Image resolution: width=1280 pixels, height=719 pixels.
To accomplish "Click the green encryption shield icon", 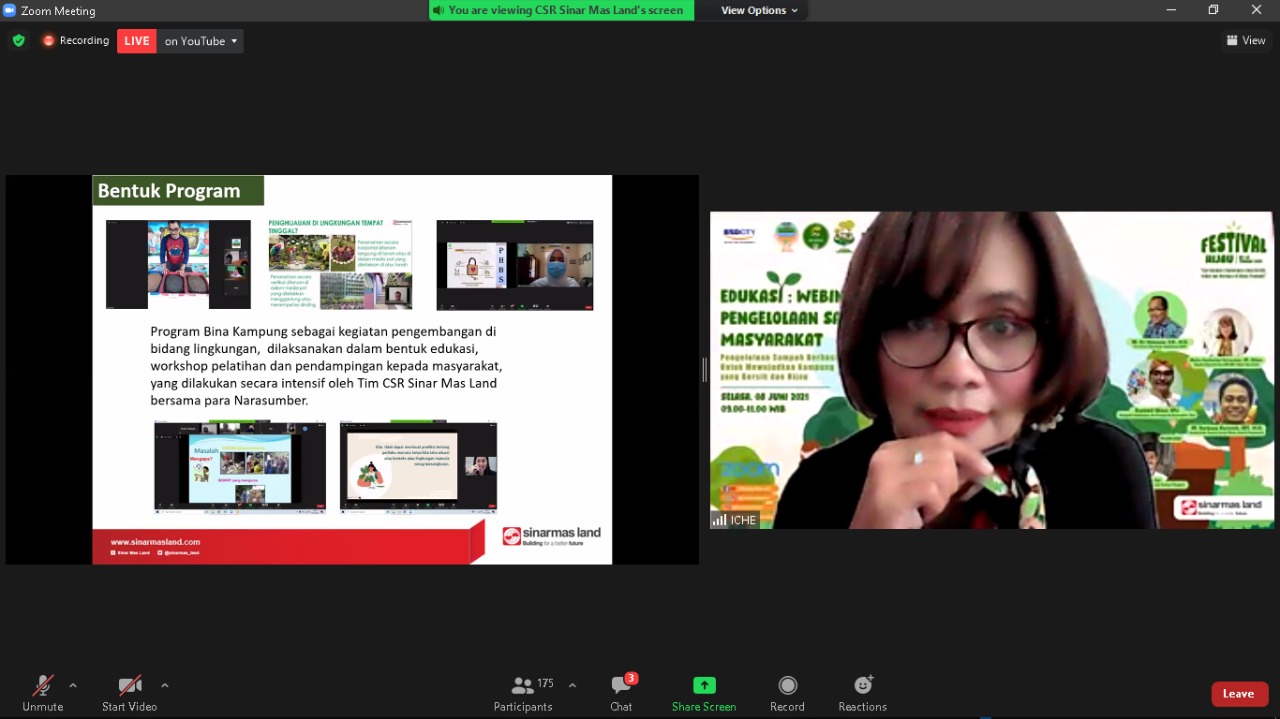I will (18, 41).
